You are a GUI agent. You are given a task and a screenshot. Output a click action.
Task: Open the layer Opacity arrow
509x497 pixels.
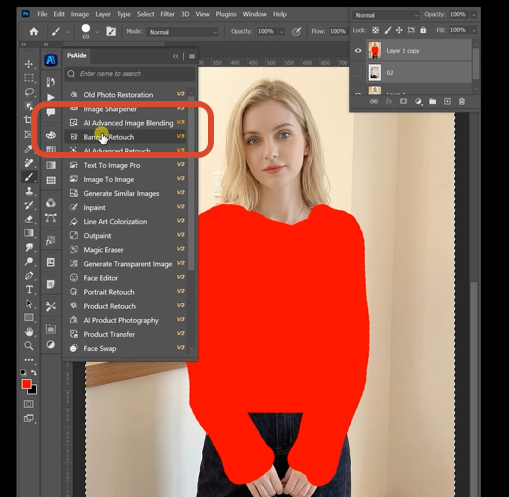click(474, 15)
